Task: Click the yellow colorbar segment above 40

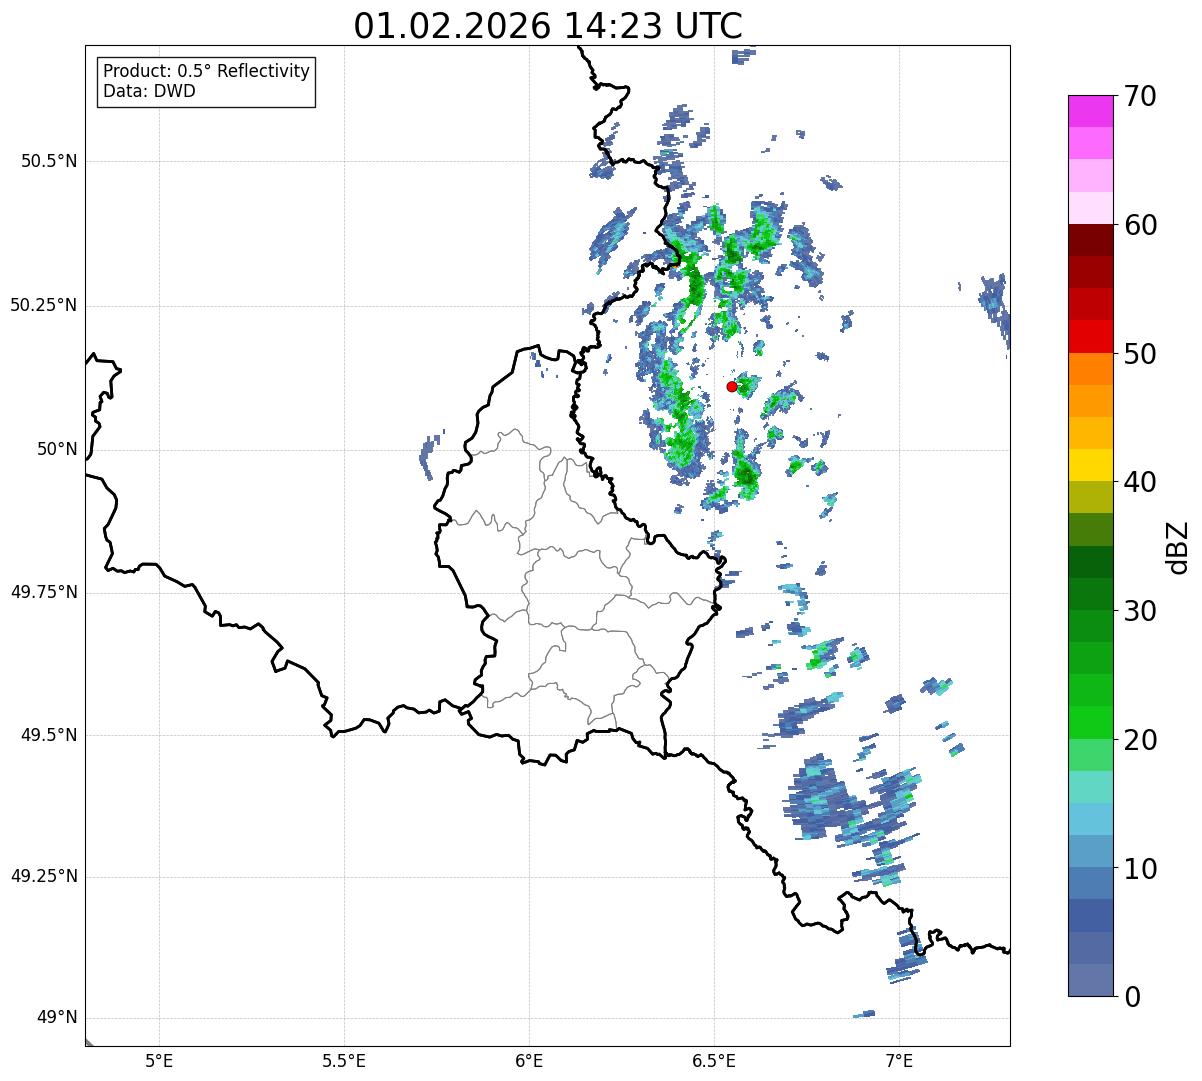Action: [1091, 465]
